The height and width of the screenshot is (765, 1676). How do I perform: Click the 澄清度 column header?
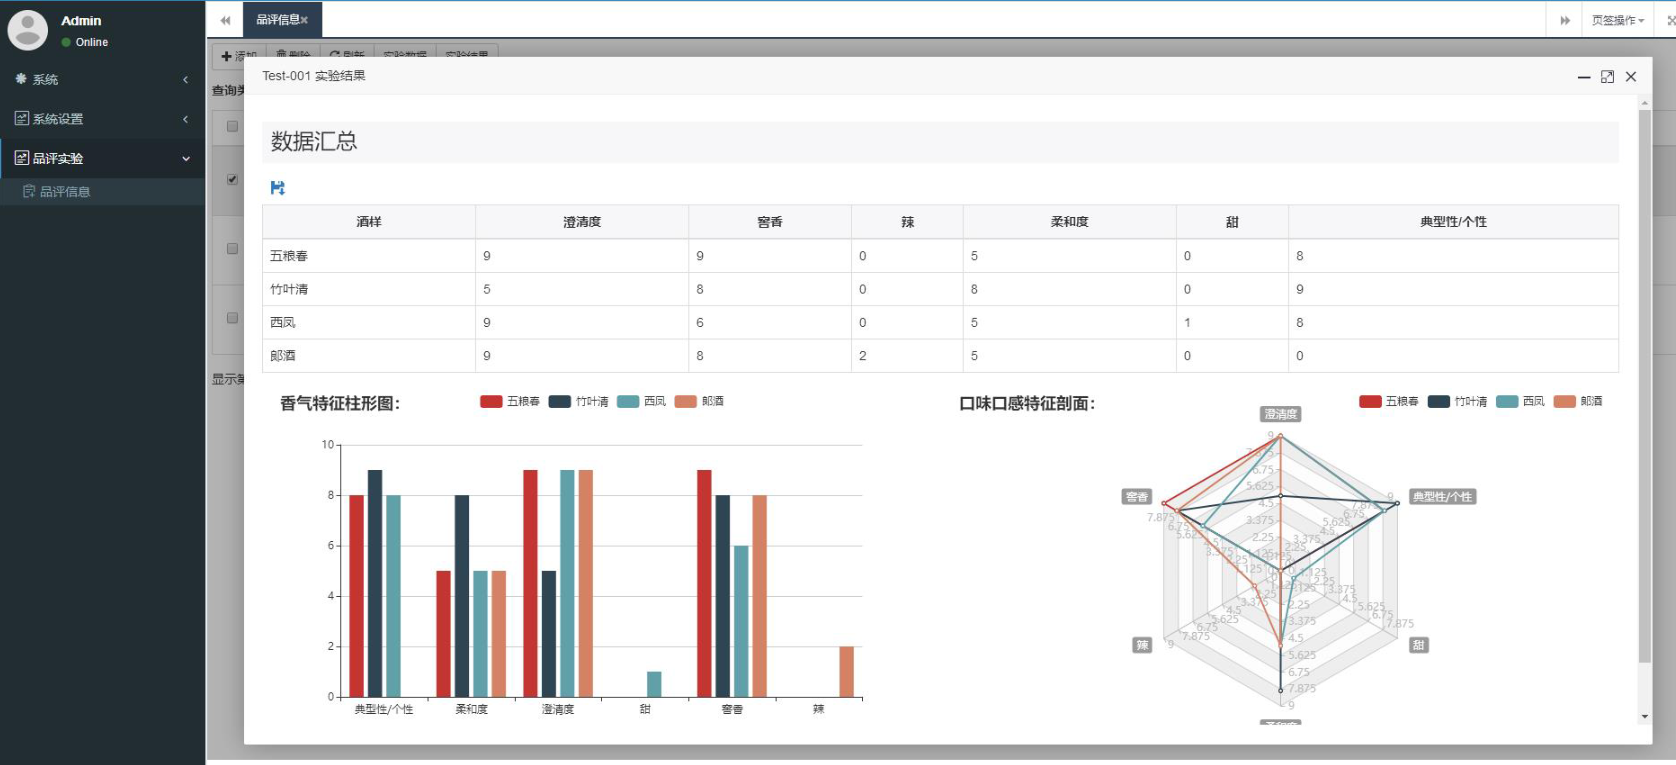click(582, 222)
